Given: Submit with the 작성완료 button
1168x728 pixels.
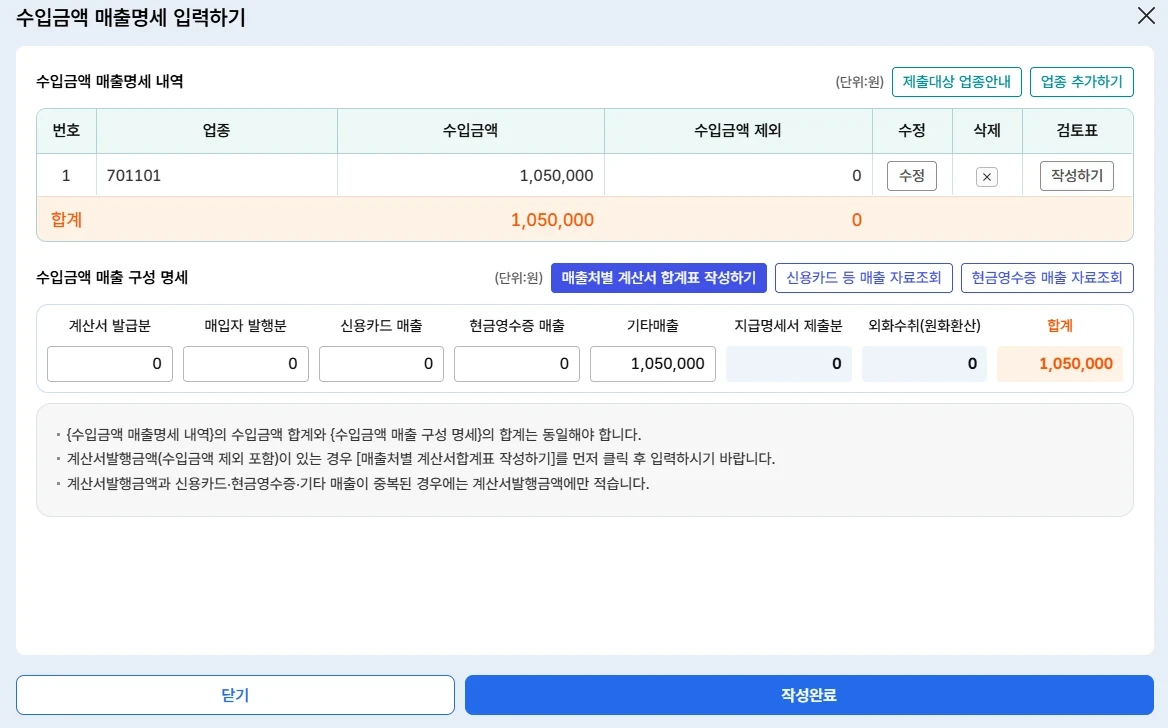Looking at the screenshot, I should pyautogui.click(x=808, y=695).
